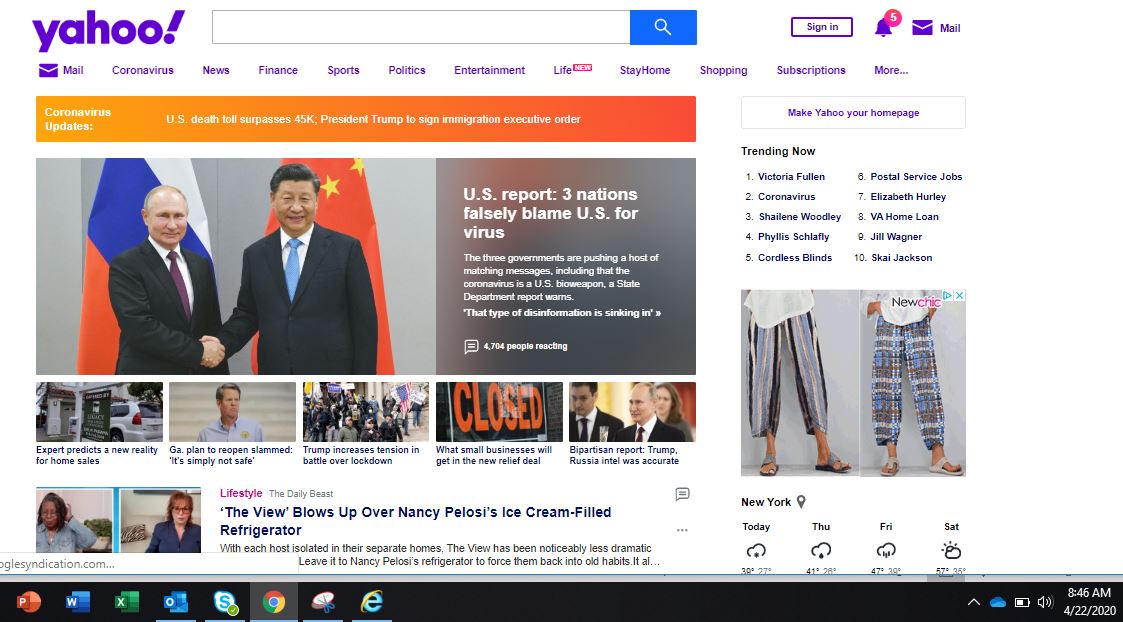The height and width of the screenshot is (622, 1123).
Task: Click the Sign in button
Action: 822,27
